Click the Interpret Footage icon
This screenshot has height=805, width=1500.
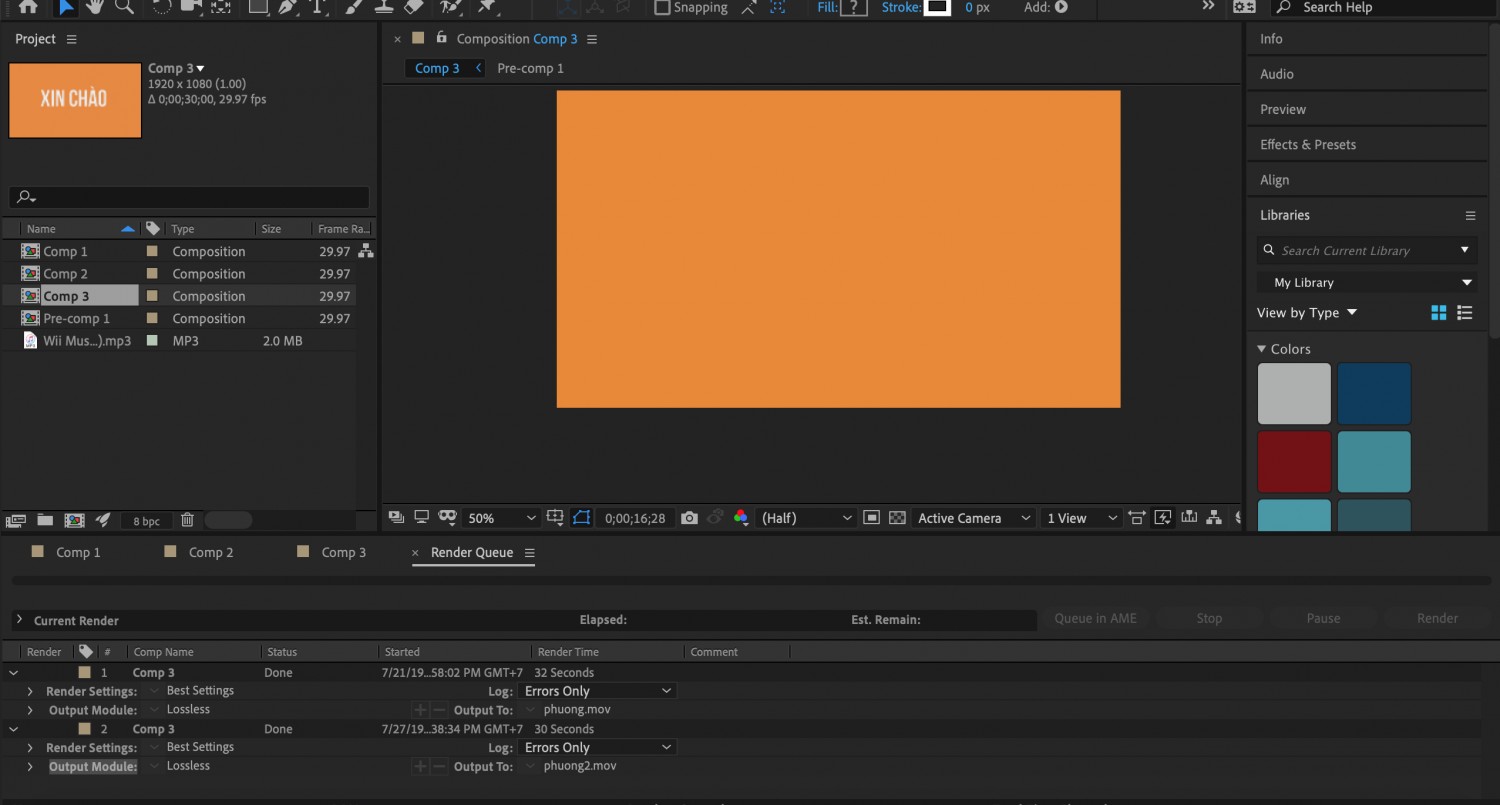point(15,520)
